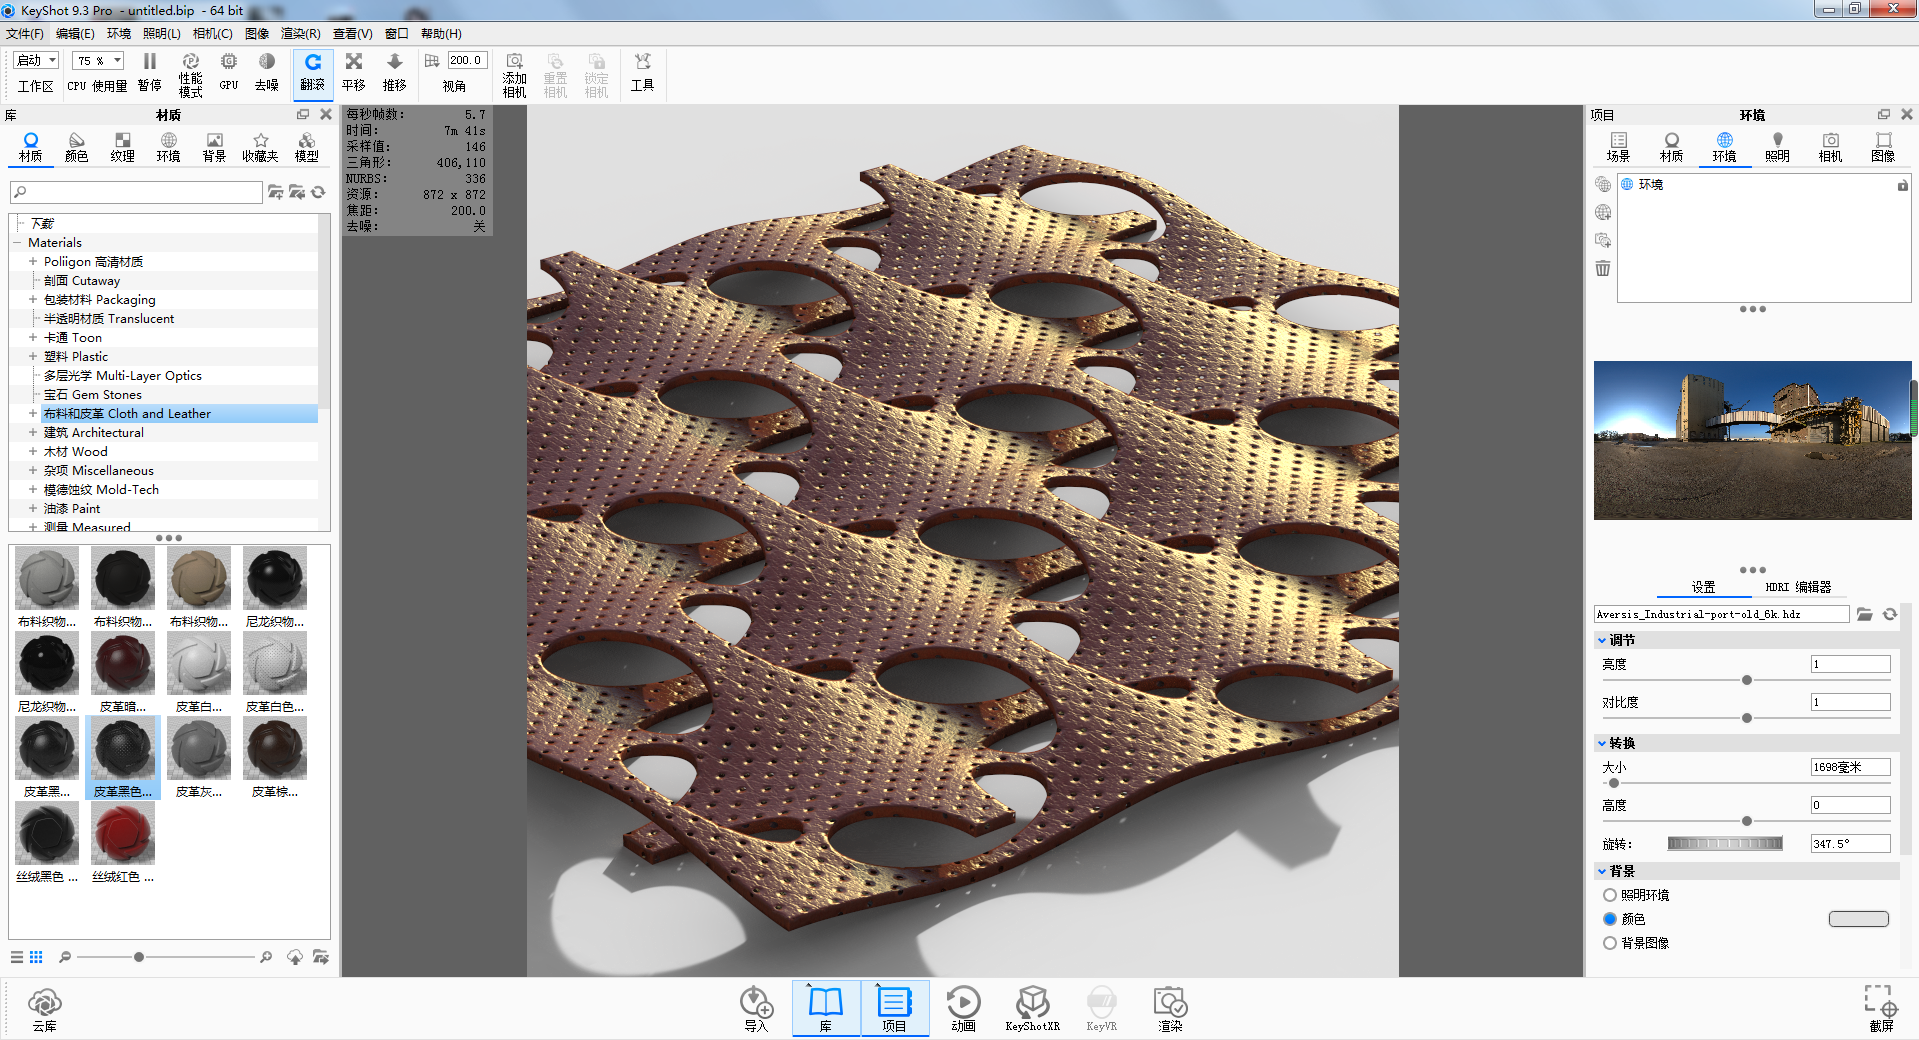Open the 渲染(R) Render menu
This screenshot has height=1040, width=1919.
pos(300,34)
